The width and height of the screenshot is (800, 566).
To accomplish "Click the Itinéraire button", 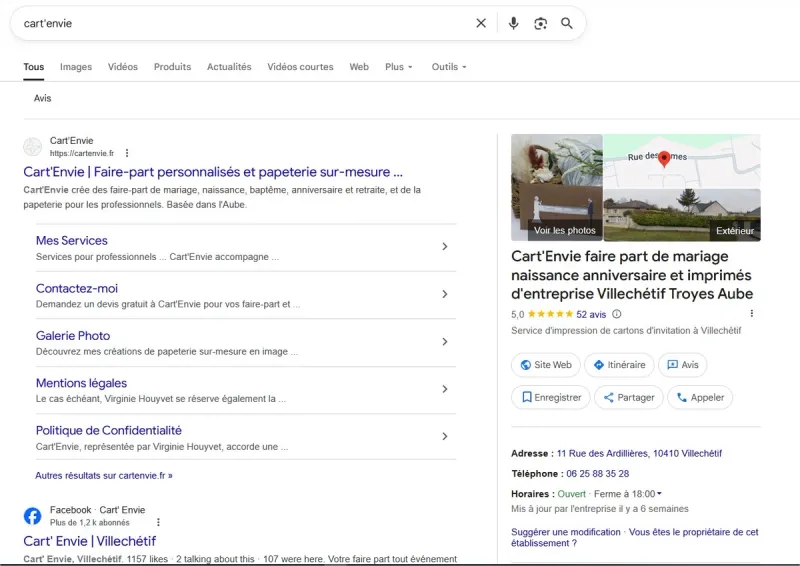I will (619, 365).
